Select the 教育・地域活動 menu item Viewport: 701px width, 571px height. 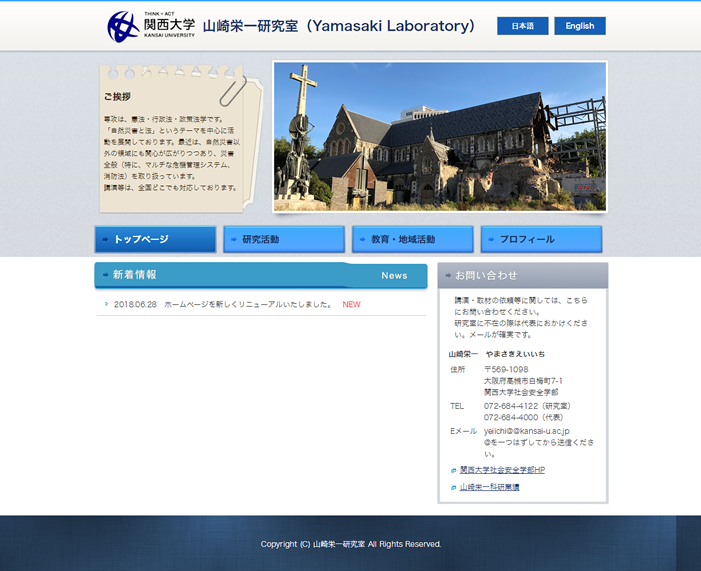[412, 240]
